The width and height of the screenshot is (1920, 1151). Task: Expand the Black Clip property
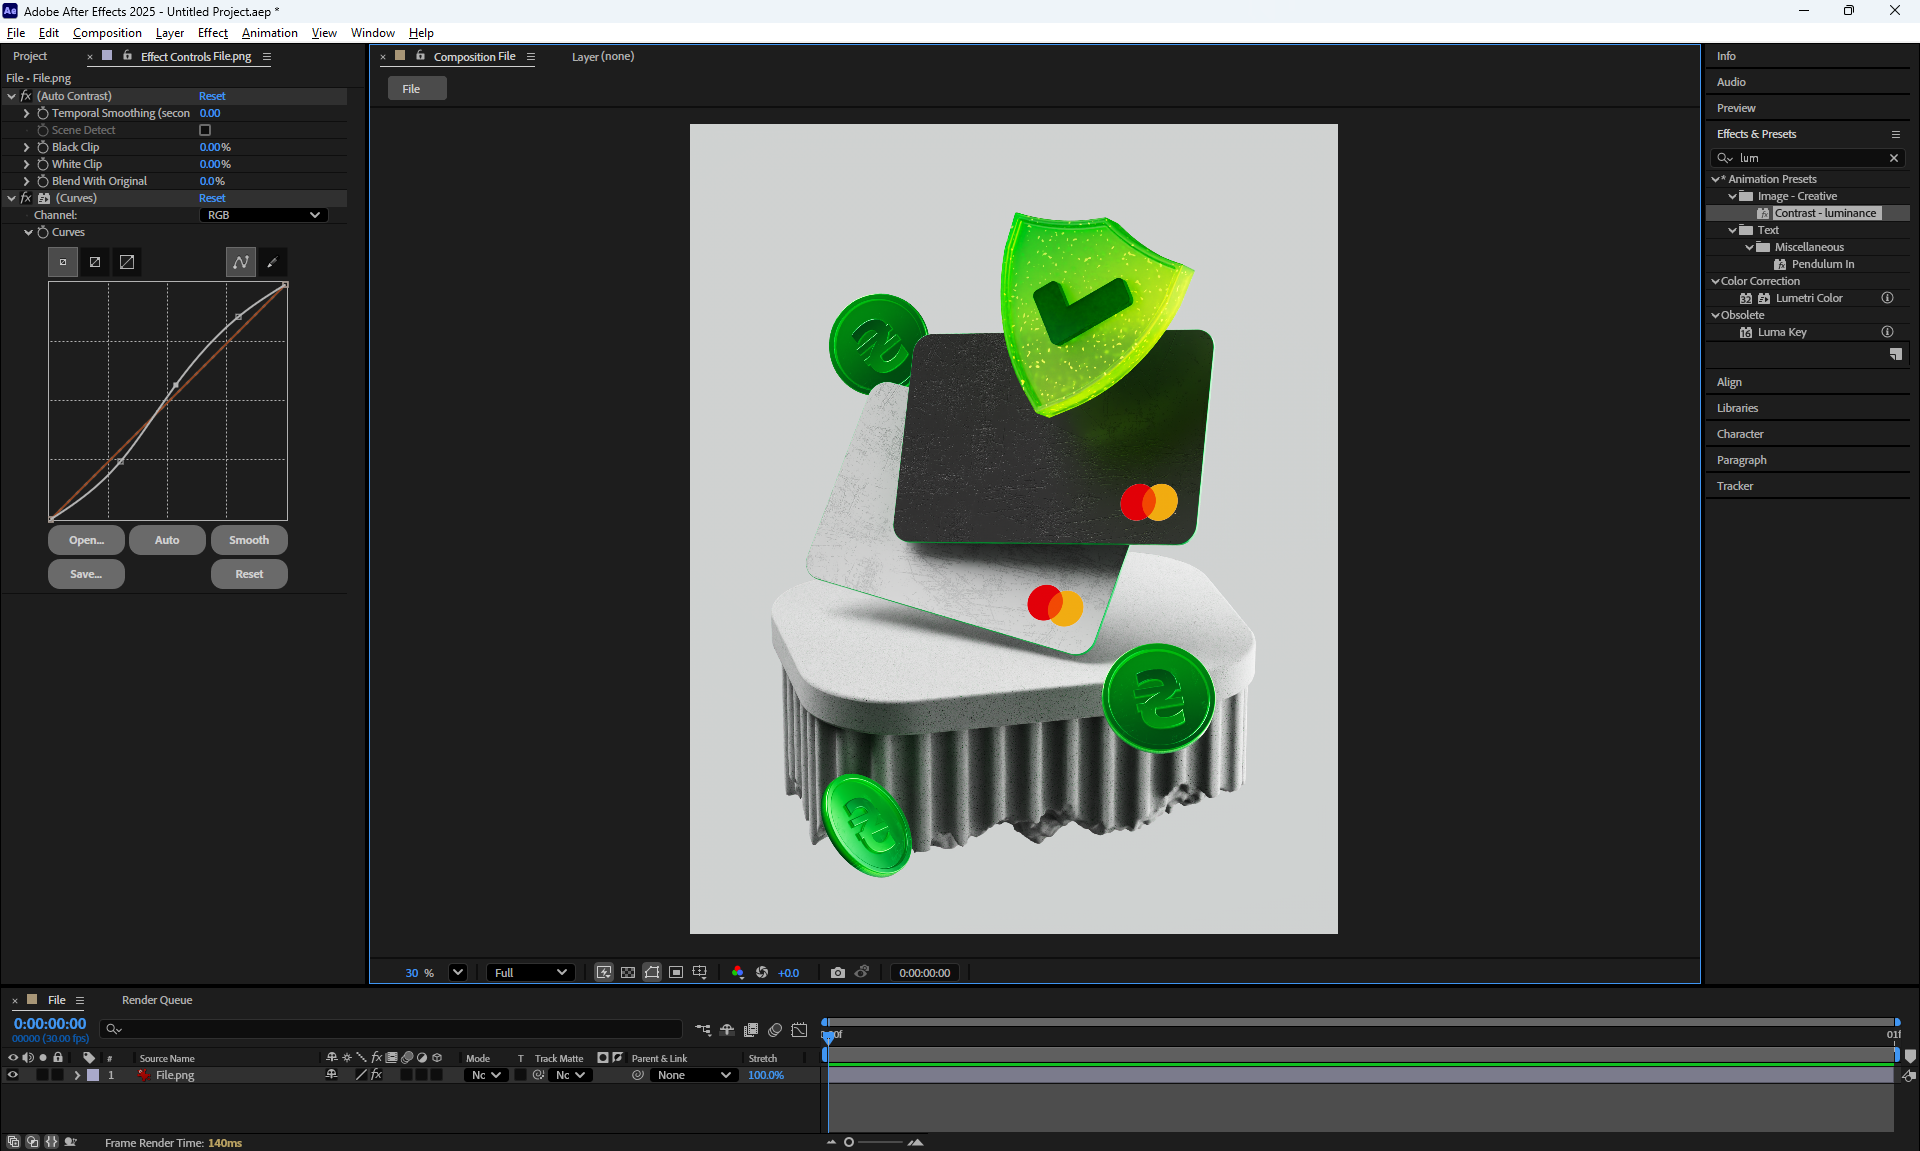tap(27, 147)
